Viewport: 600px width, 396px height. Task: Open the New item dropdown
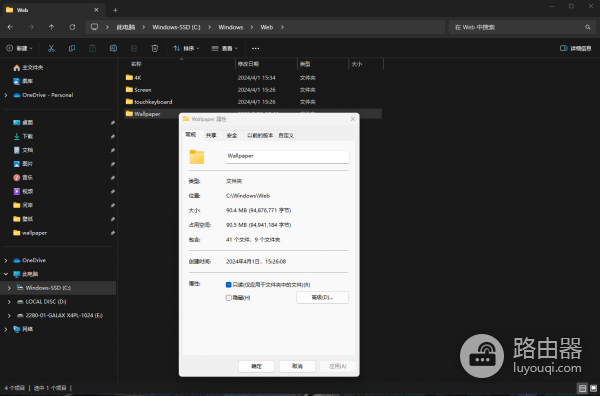(19, 48)
